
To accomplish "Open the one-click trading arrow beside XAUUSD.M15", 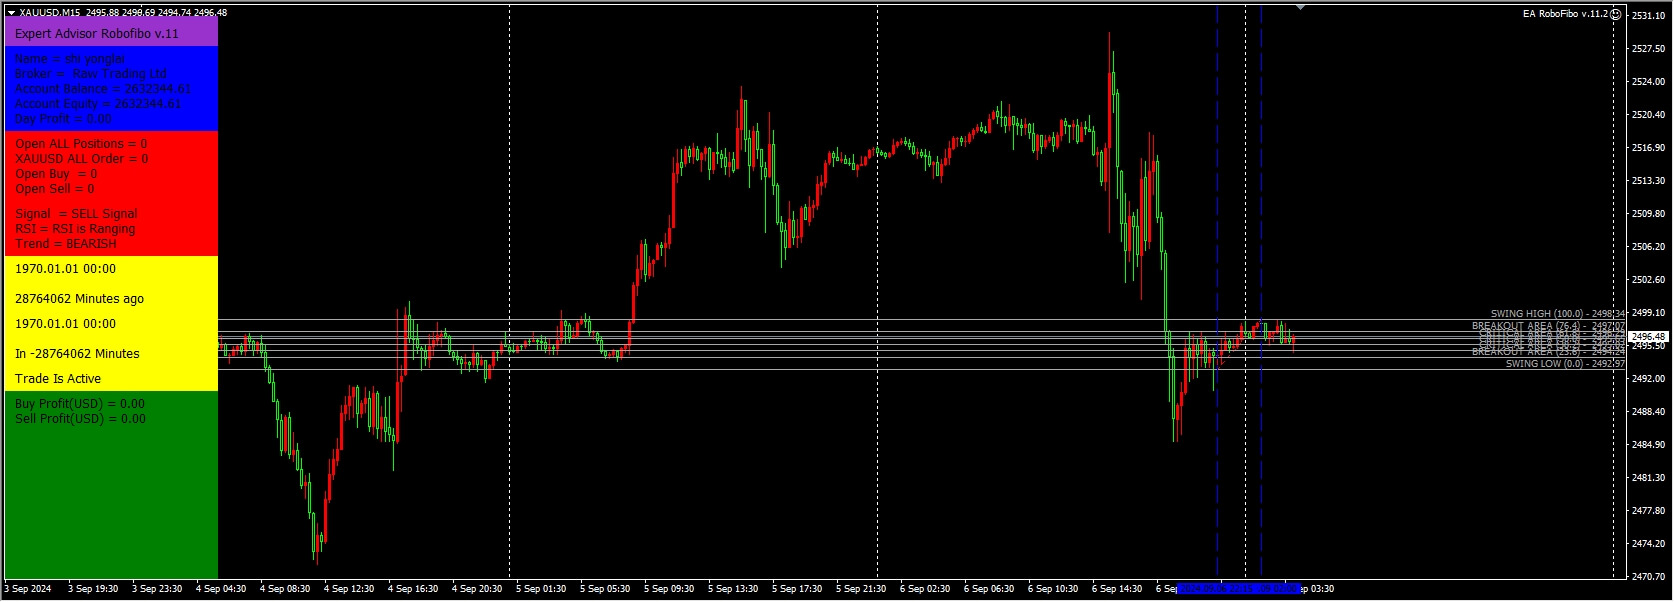I will pos(11,13).
